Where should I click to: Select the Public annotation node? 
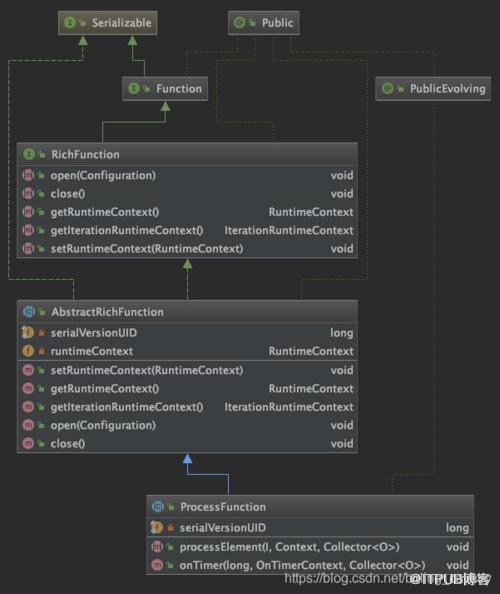coord(264,23)
